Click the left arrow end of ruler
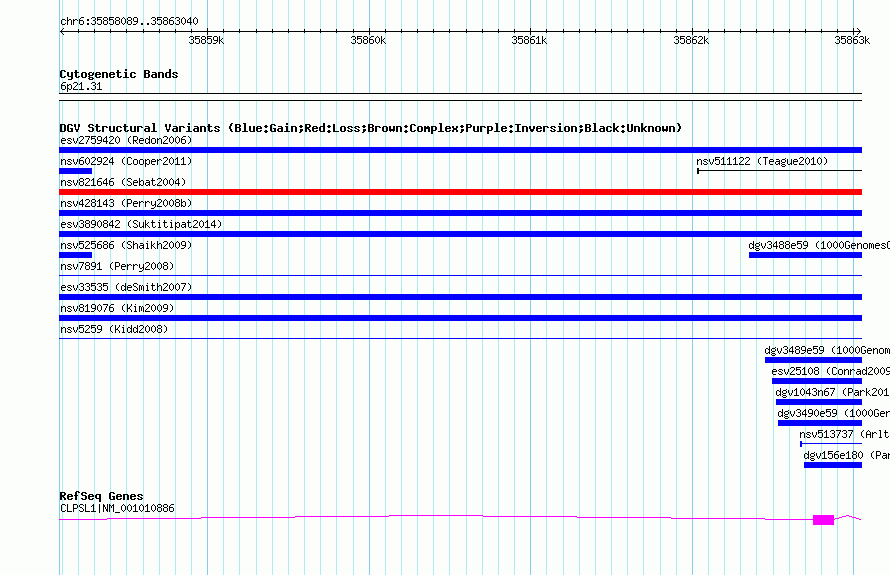The height and width of the screenshot is (575, 890). pyautogui.click(x=62, y=31)
